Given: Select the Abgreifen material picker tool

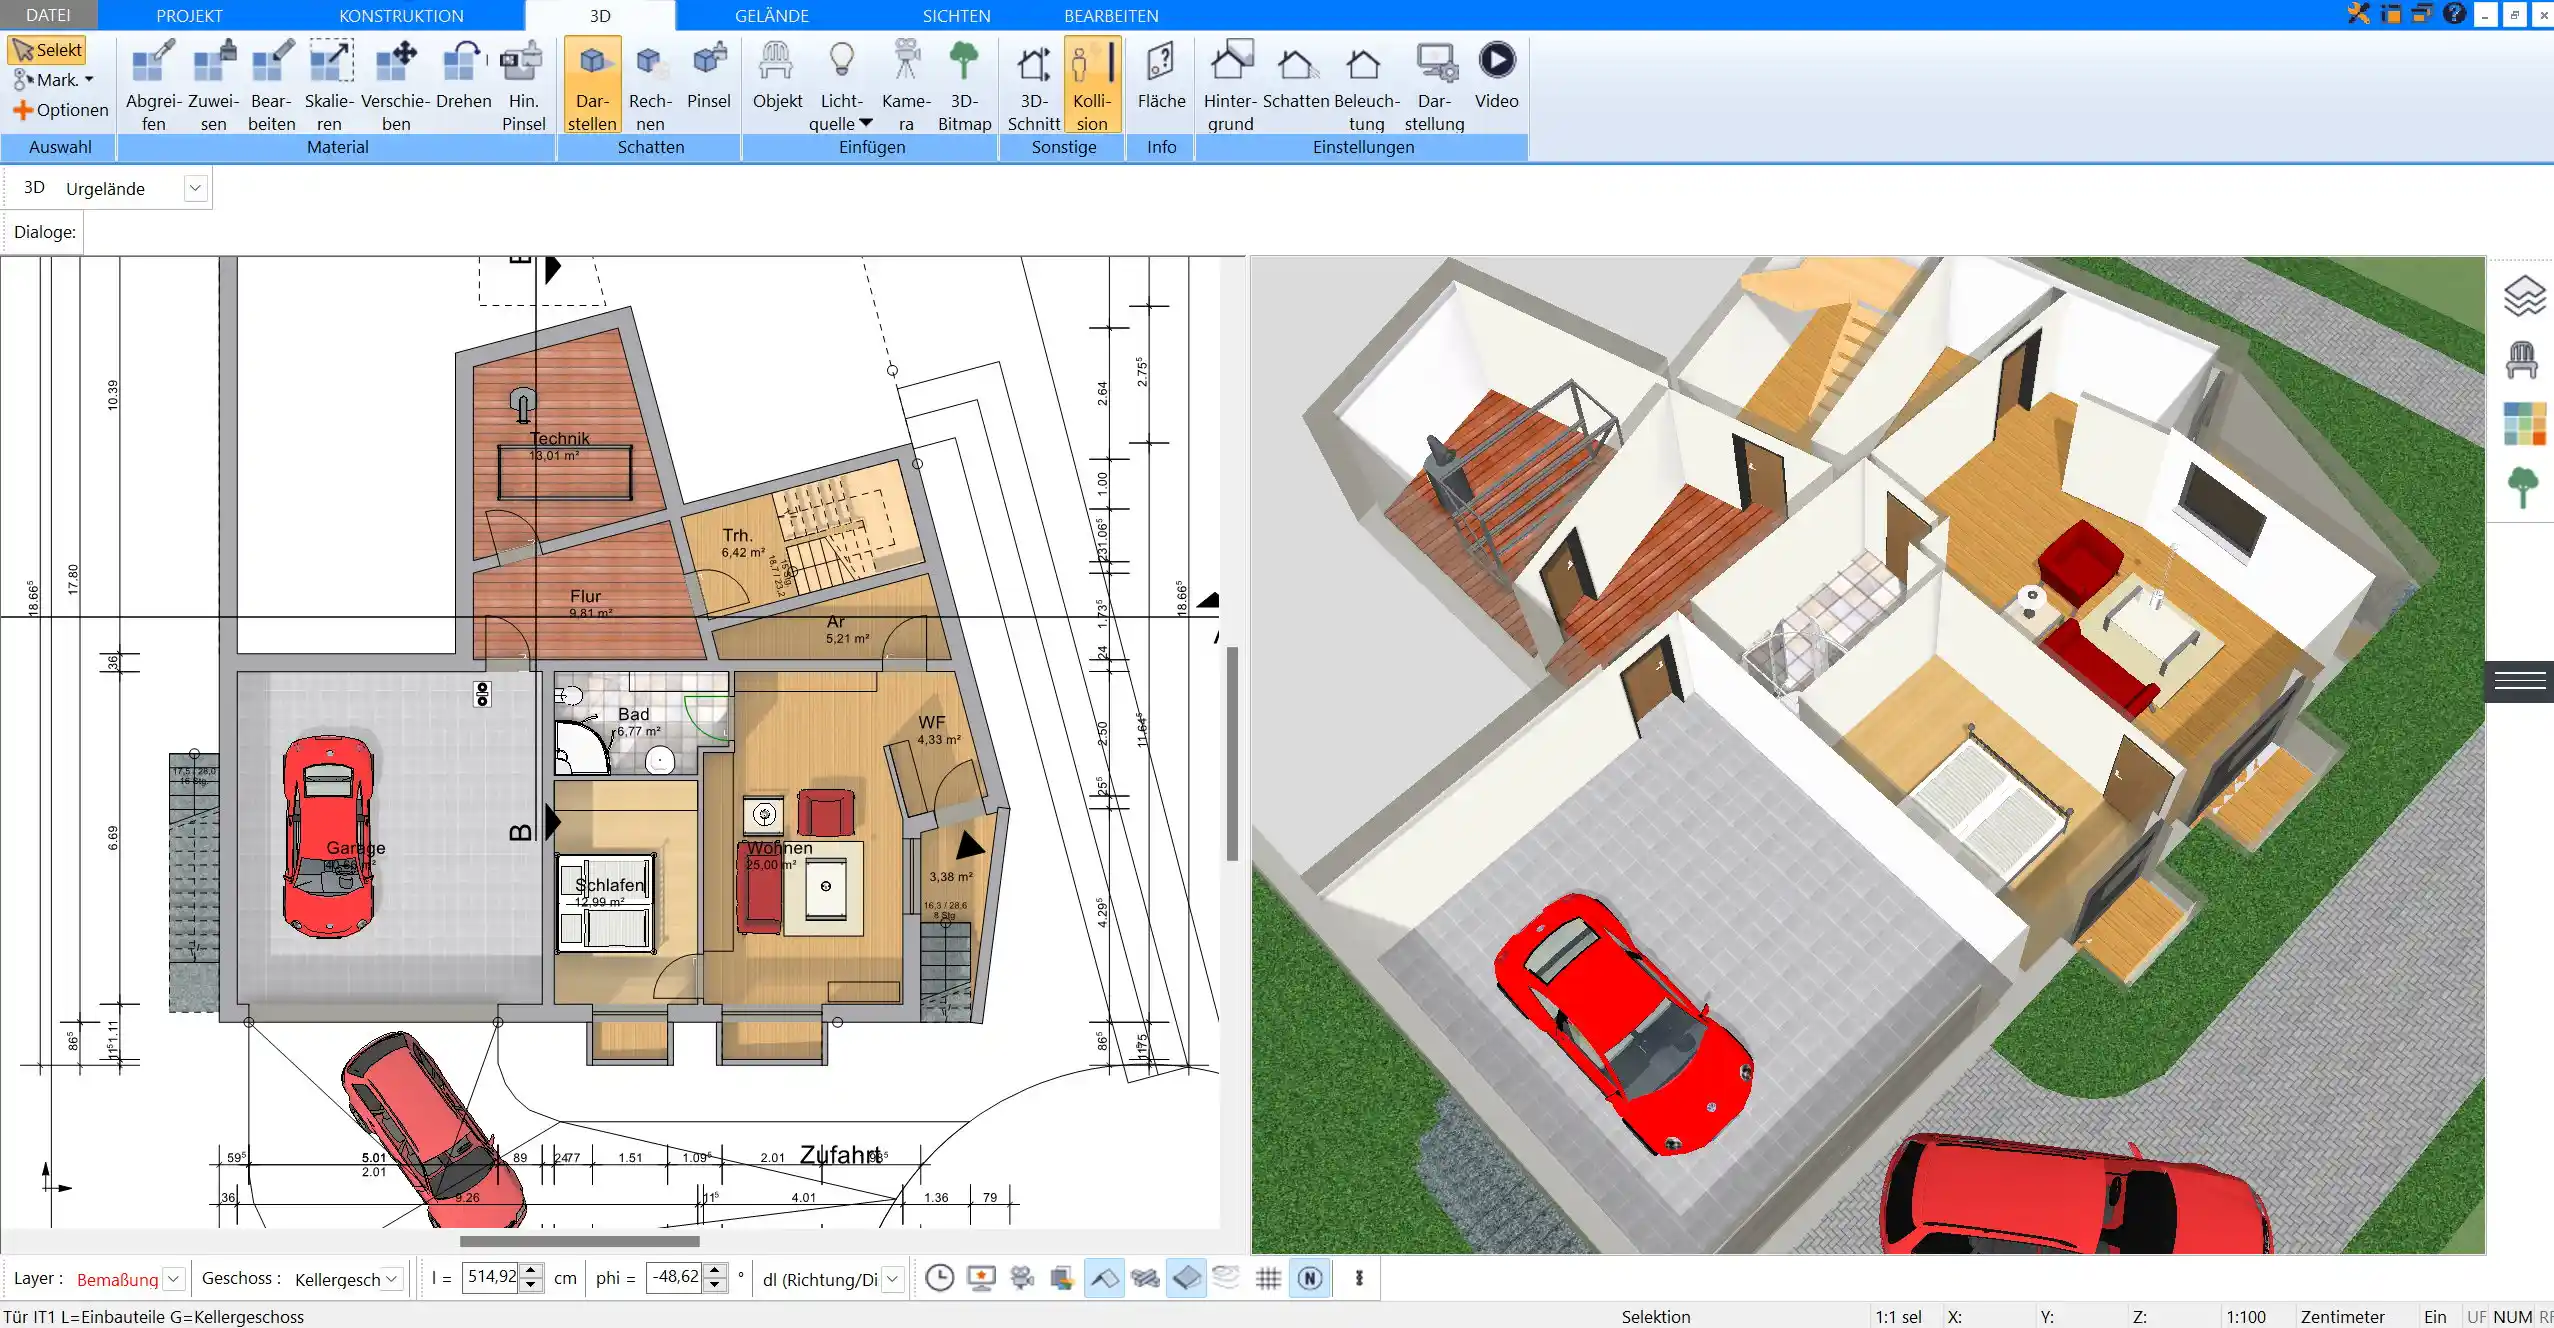Looking at the screenshot, I should [154, 85].
